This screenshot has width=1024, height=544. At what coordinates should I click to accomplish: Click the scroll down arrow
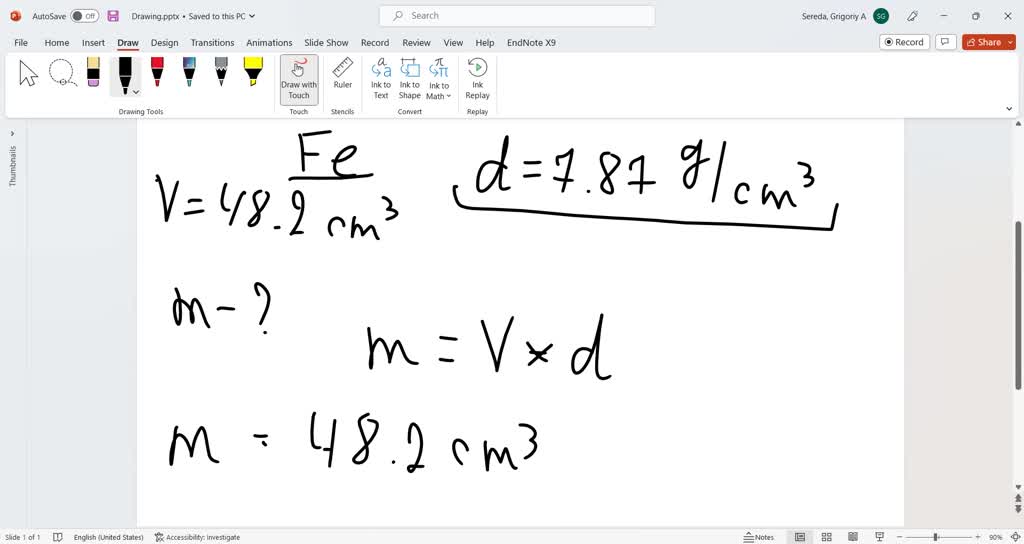(1018, 487)
